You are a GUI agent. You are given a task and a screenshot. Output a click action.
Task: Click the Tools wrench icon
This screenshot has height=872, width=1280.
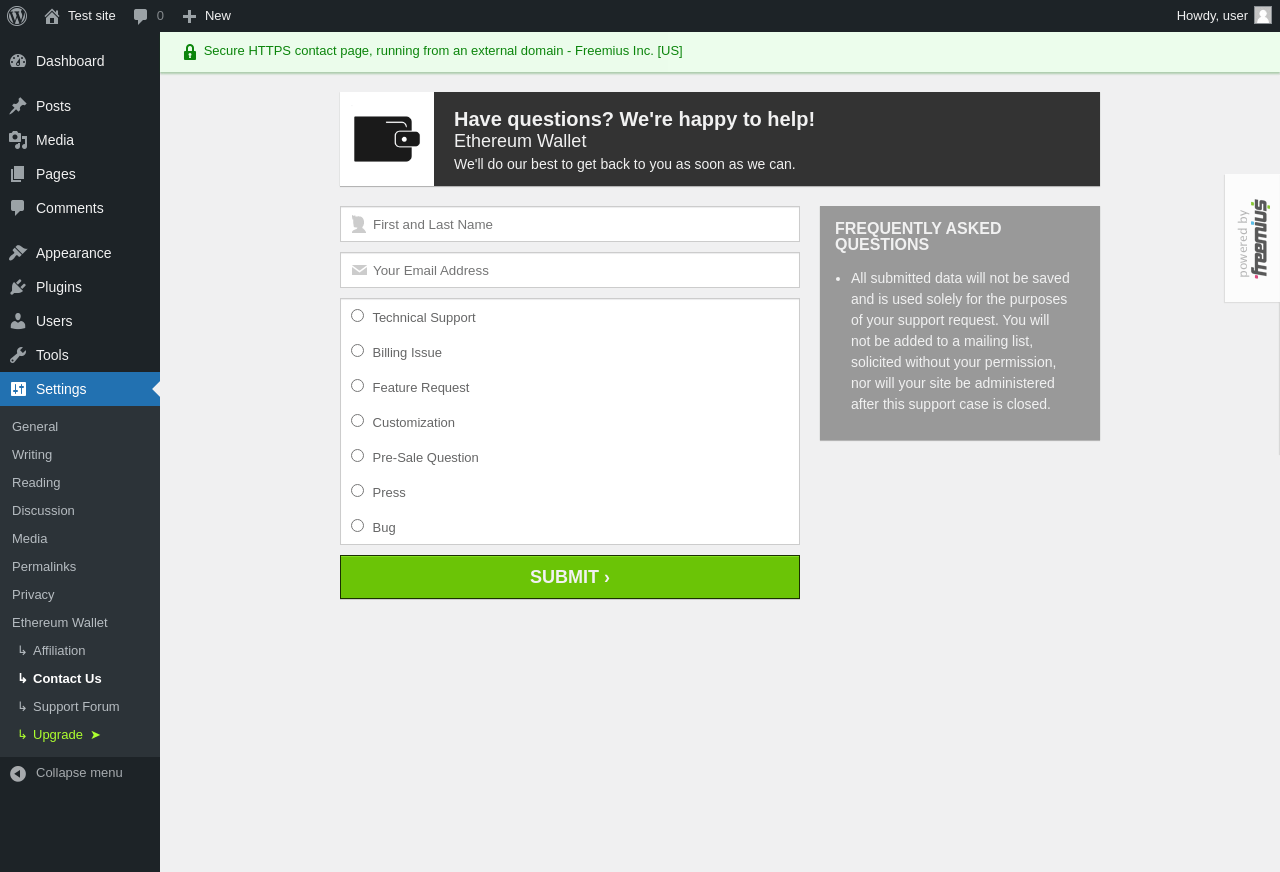[x=18, y=355]
